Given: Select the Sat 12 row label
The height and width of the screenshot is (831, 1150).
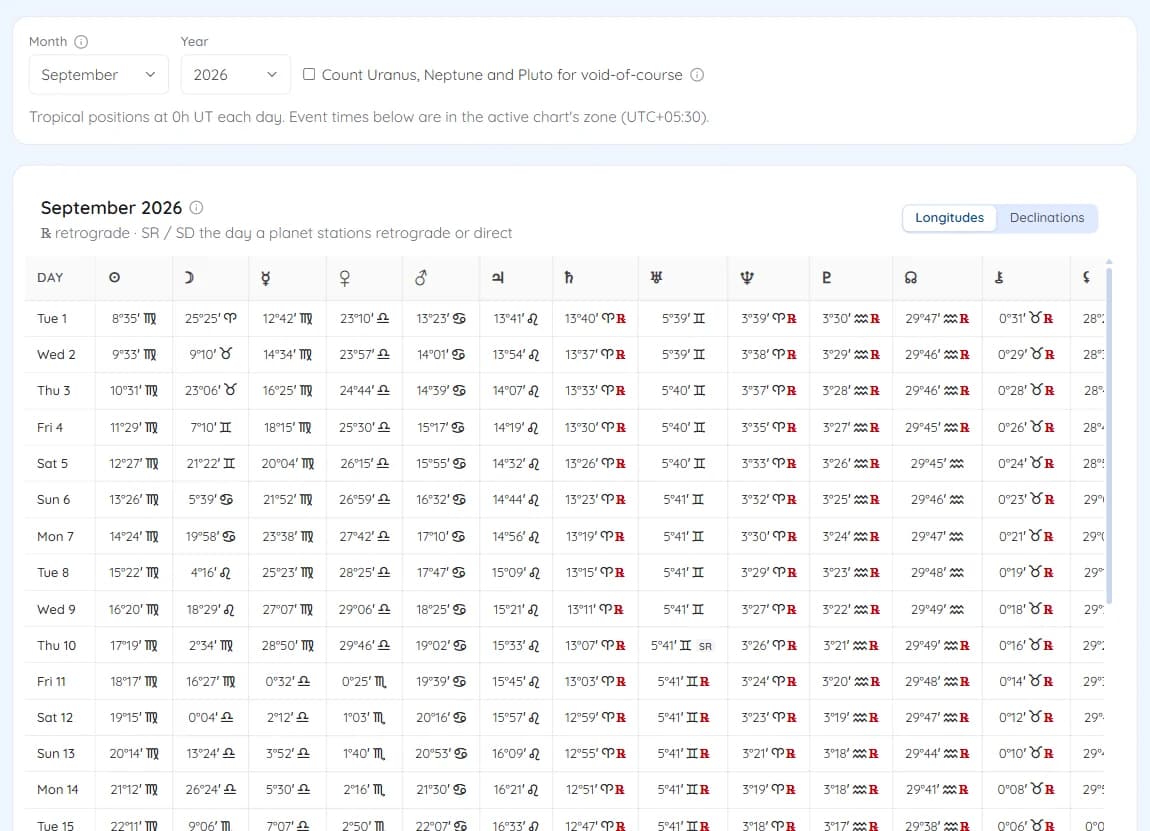Looking at the screenshot, I should coord(55,717).
